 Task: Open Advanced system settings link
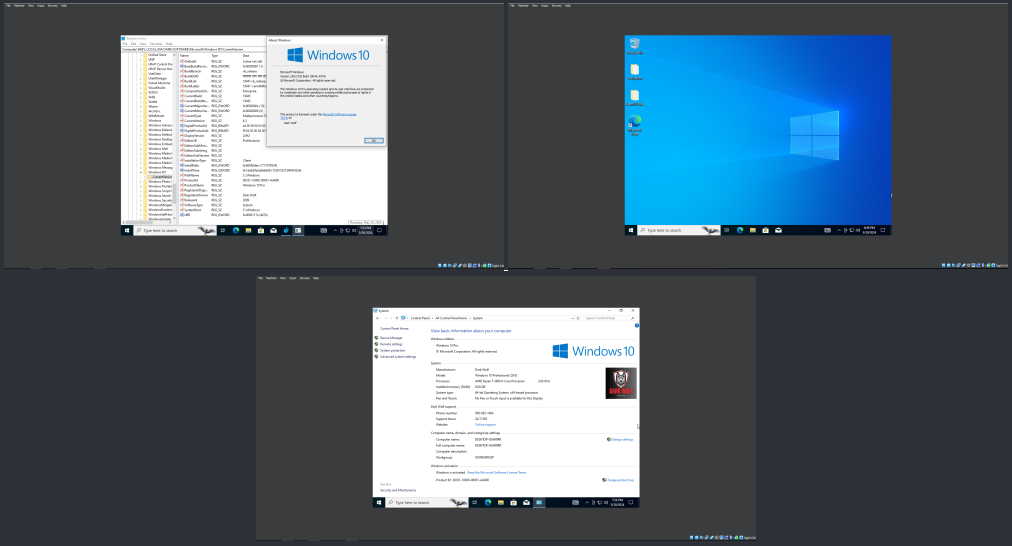click(398, 357)
